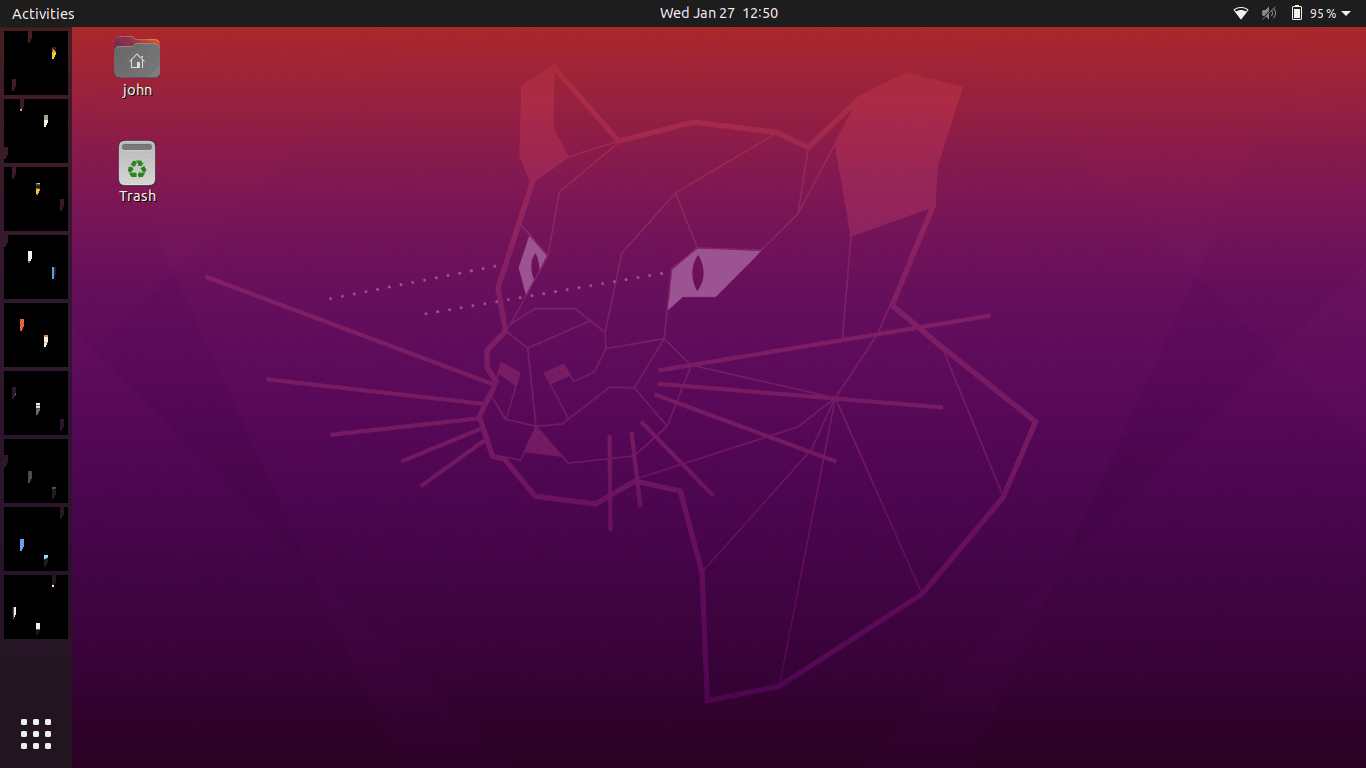Click the Wi-Fi status icon
The height and width of the screenshot is (768, 1366).
(1241, 13)
